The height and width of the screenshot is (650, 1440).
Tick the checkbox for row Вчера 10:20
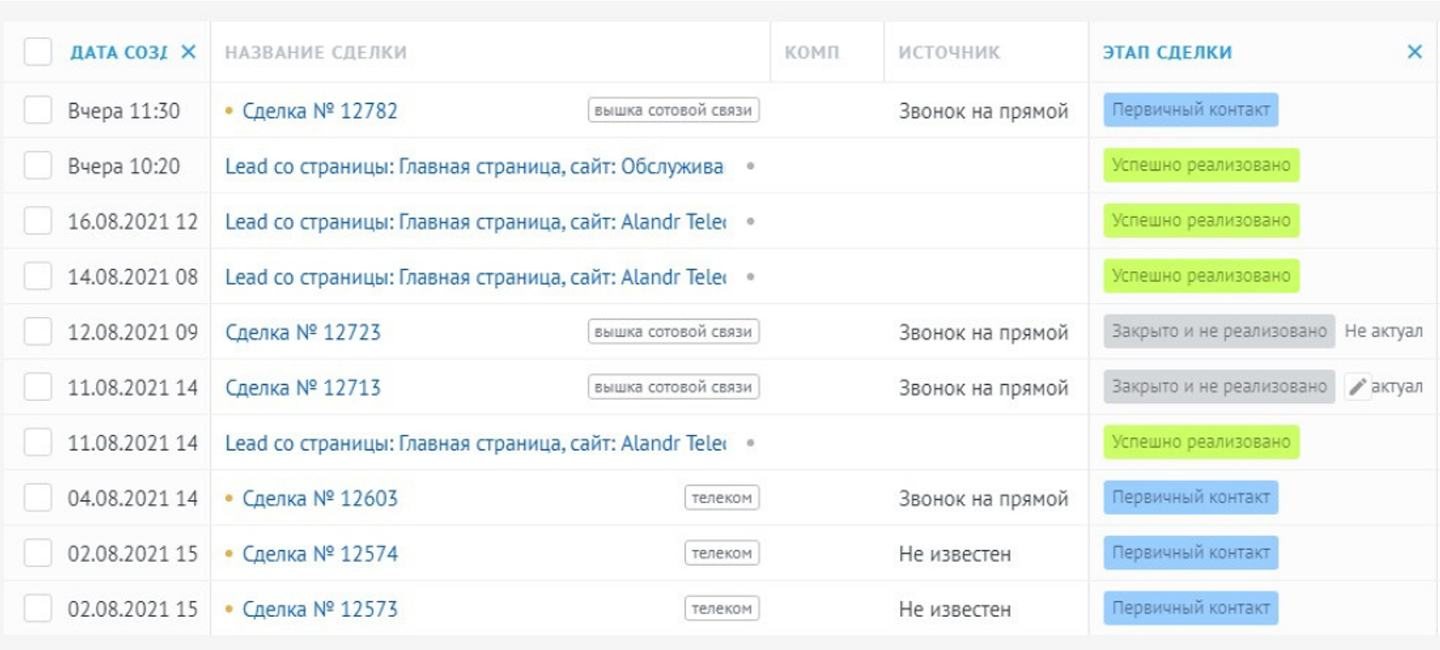click(38, 166)
